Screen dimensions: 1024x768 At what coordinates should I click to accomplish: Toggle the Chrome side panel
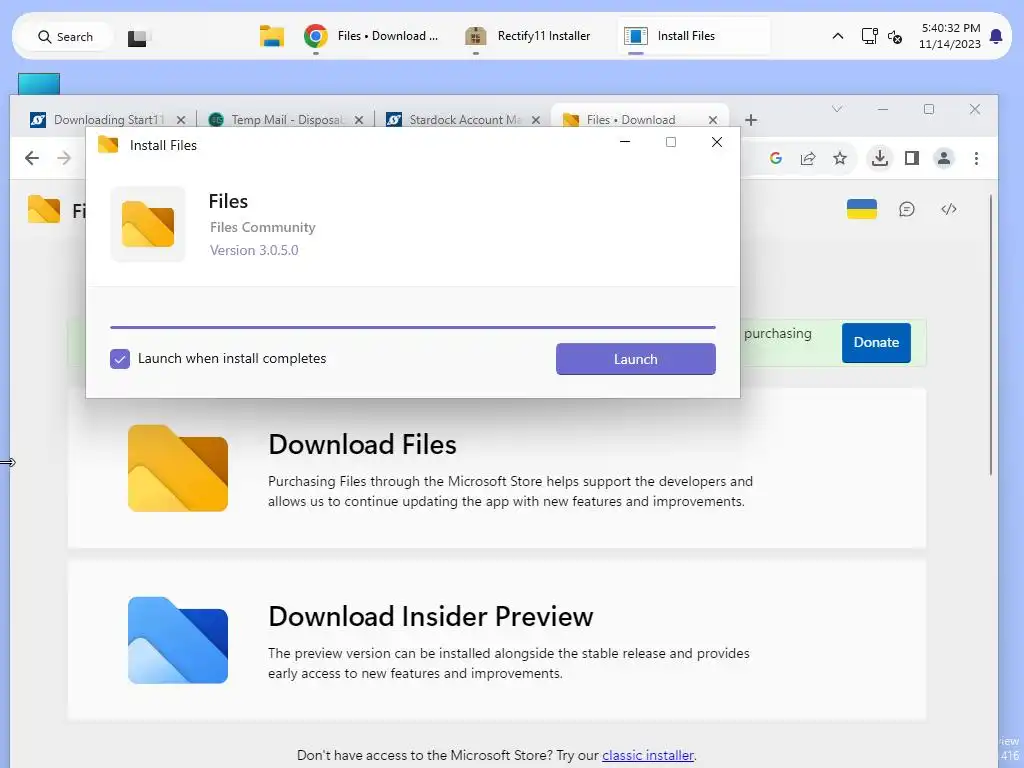912,158
